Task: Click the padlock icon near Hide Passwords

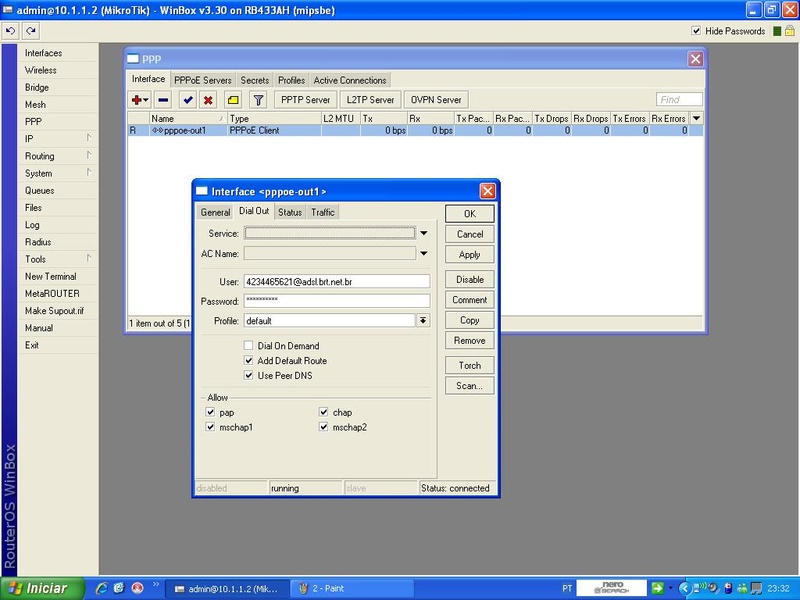Action: click(x=790, y=31)
